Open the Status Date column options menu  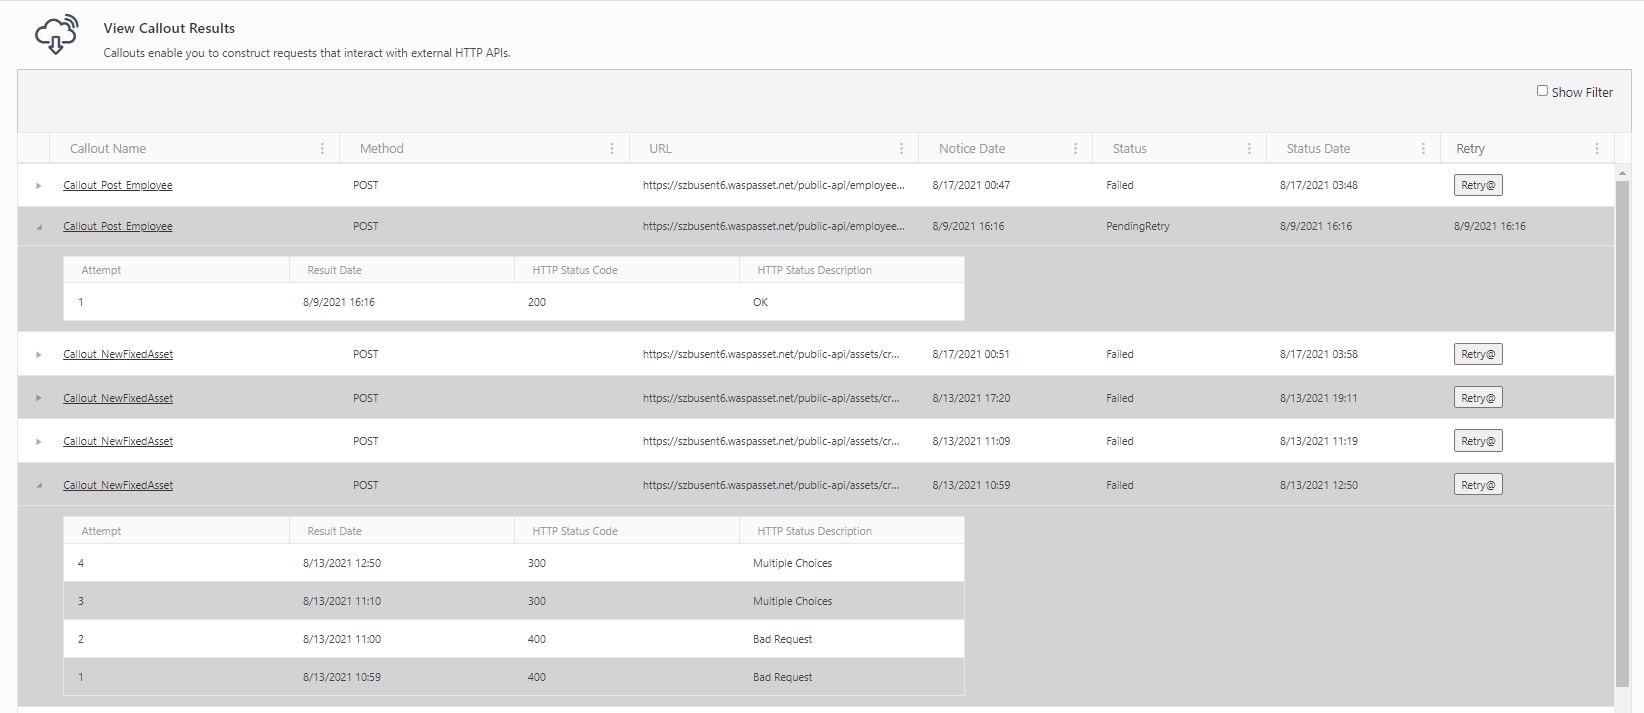click(1423, 148)
